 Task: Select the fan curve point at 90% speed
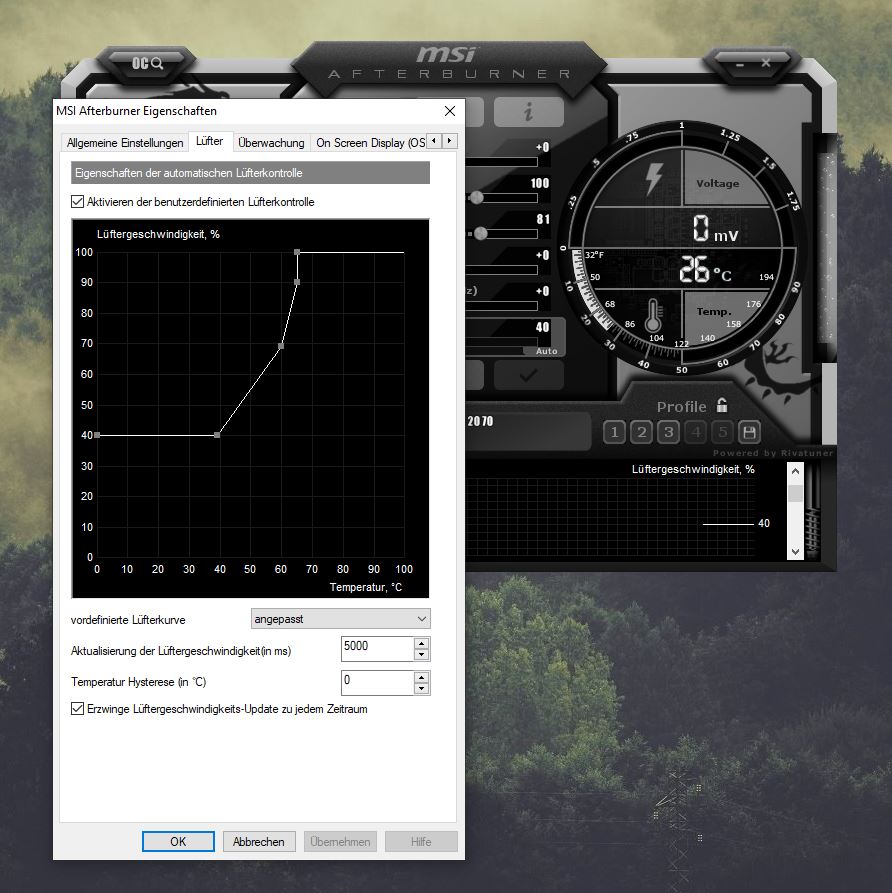pyautogui.click(x=297, y=282)
